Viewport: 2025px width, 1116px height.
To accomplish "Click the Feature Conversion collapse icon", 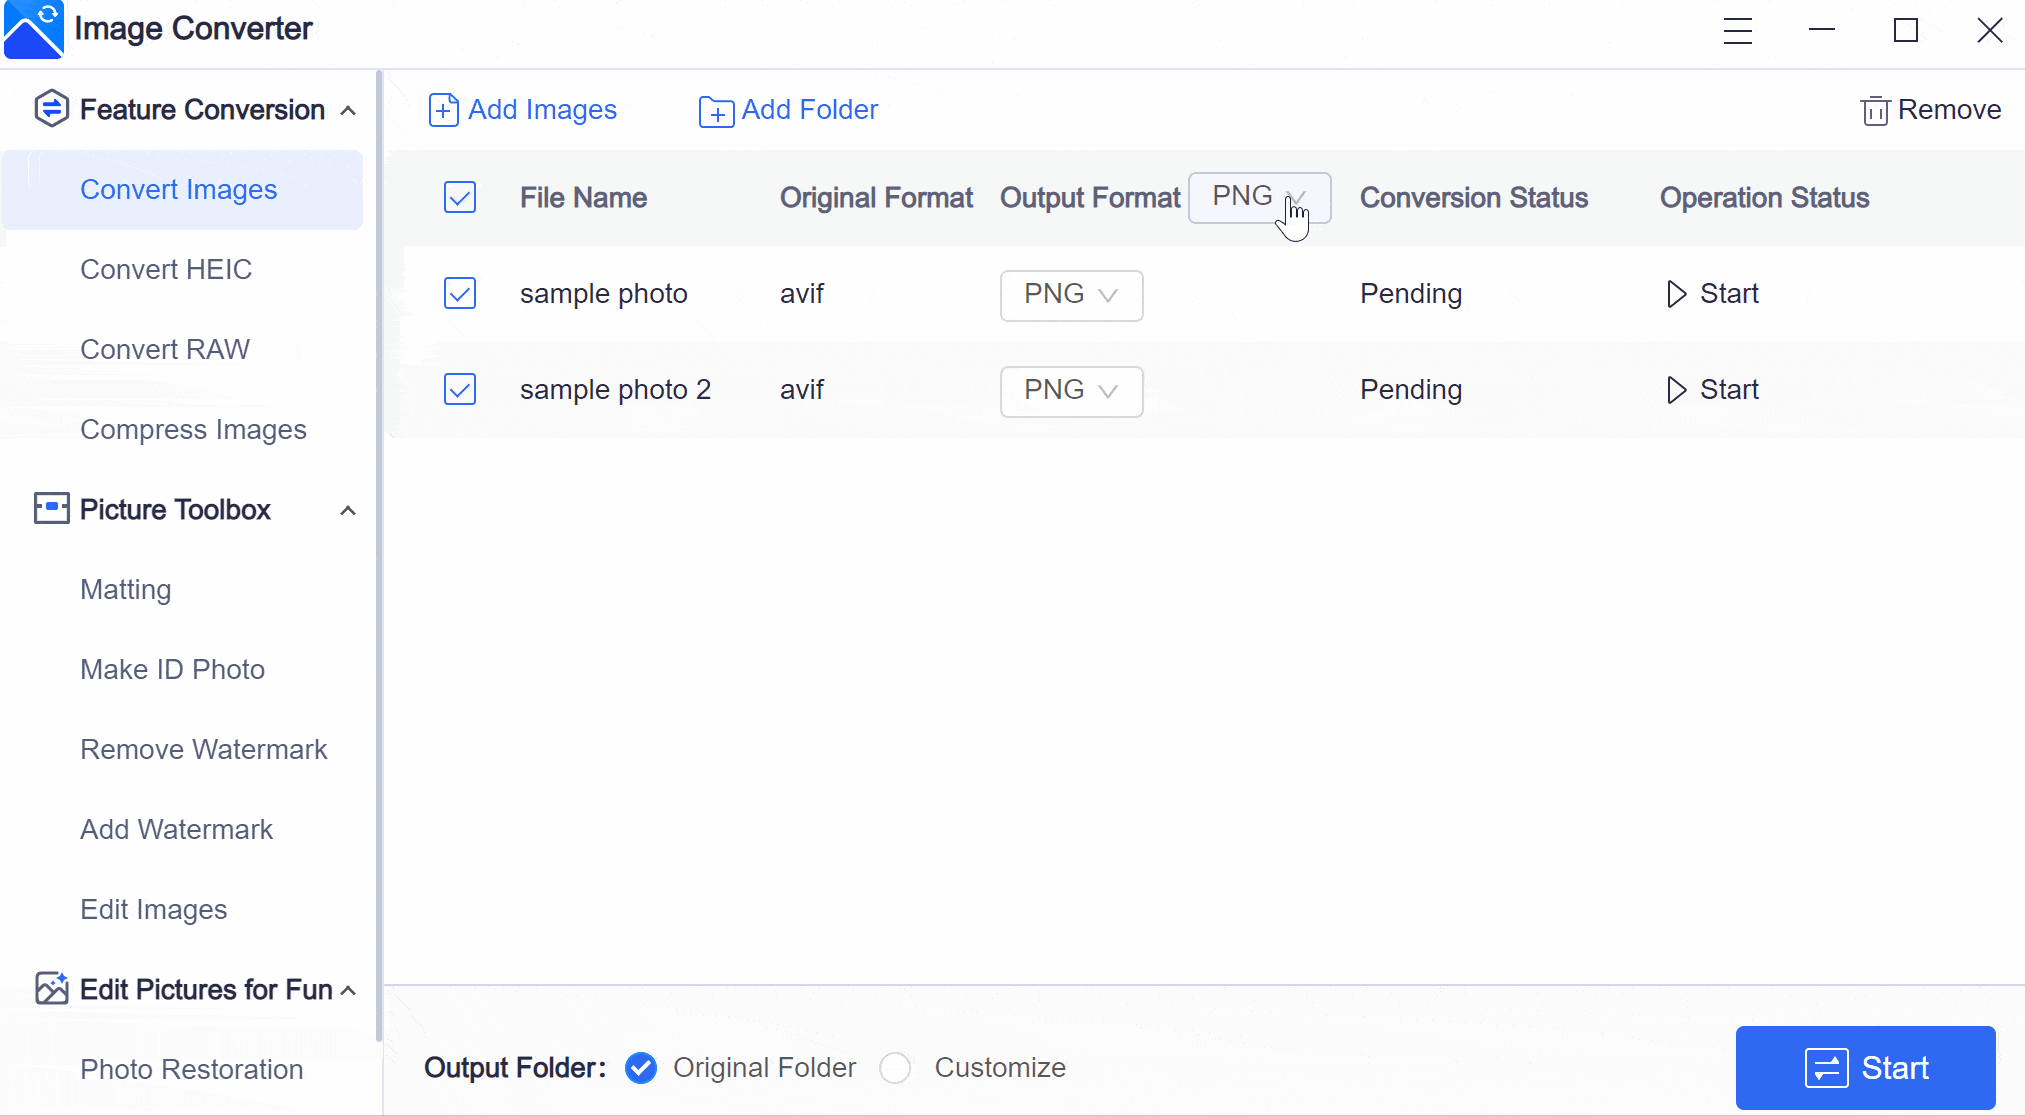I will [348, 110].
